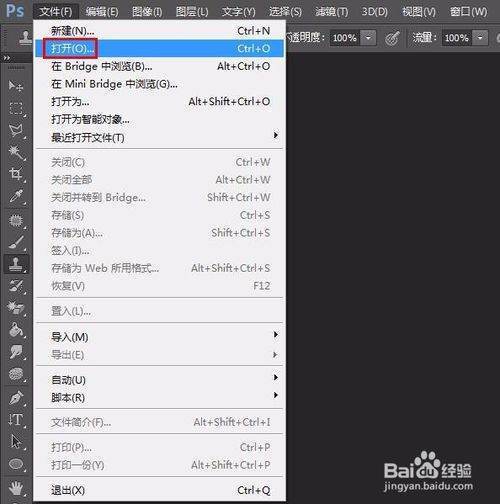This screenshot has width=500, height=504.
Task: Select the Hand tool
Action: click(x=16, y=489)
